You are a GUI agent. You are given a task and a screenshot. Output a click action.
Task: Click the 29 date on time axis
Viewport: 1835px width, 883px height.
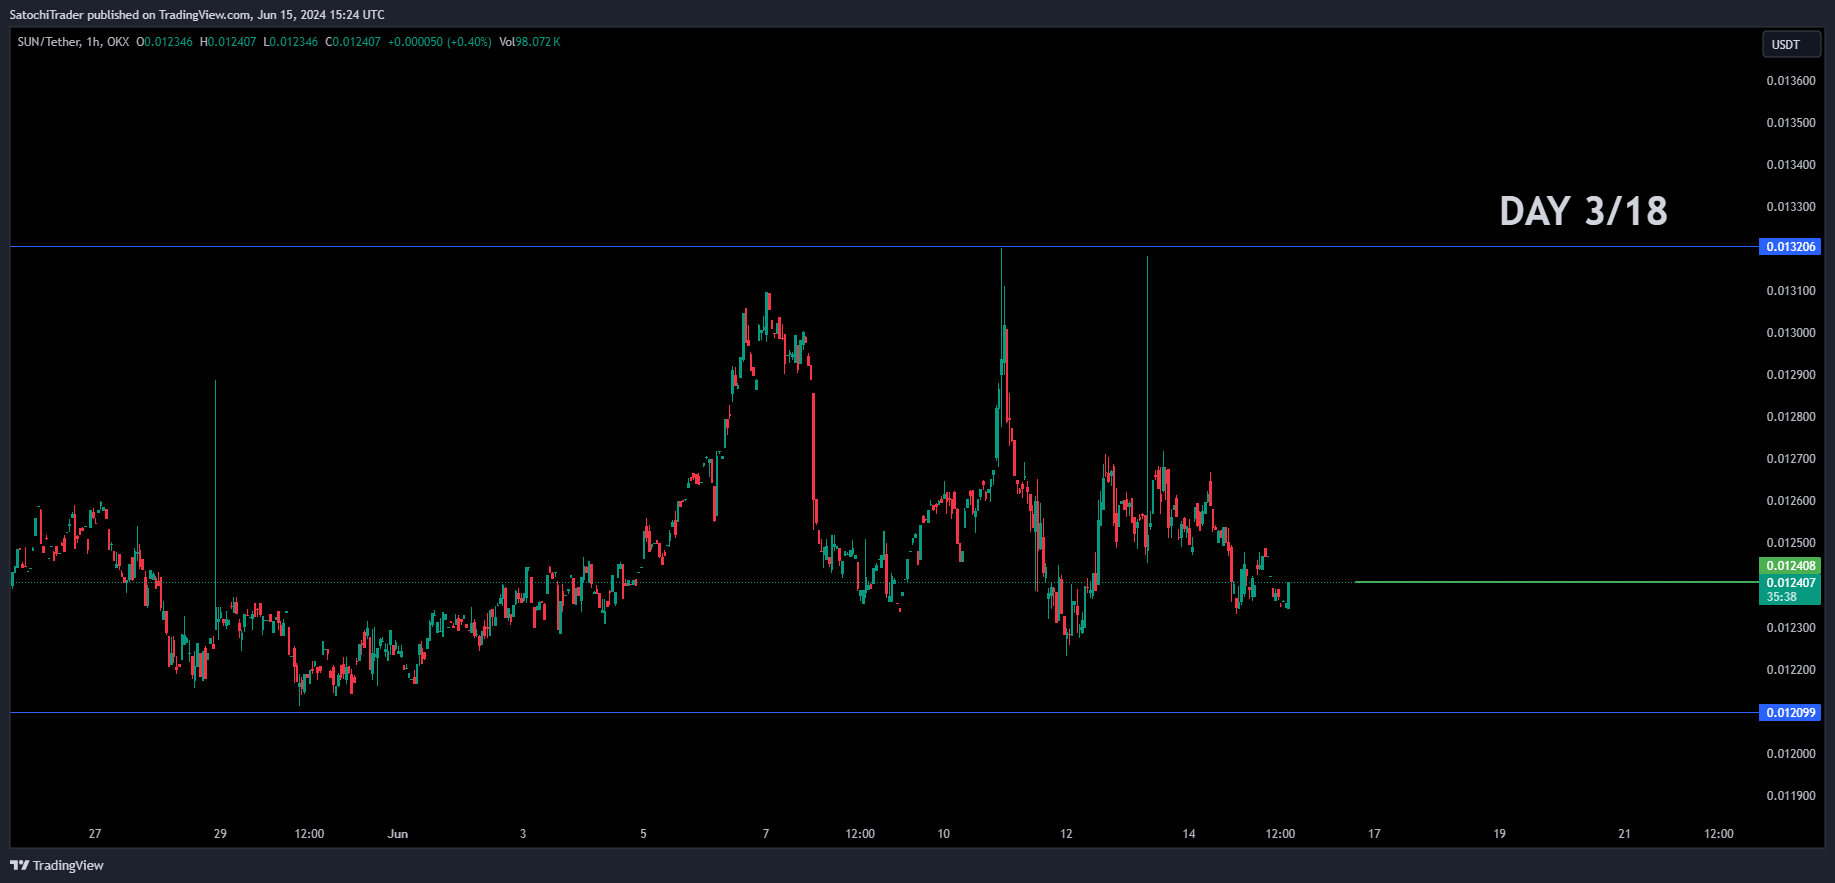coord(220,834)
